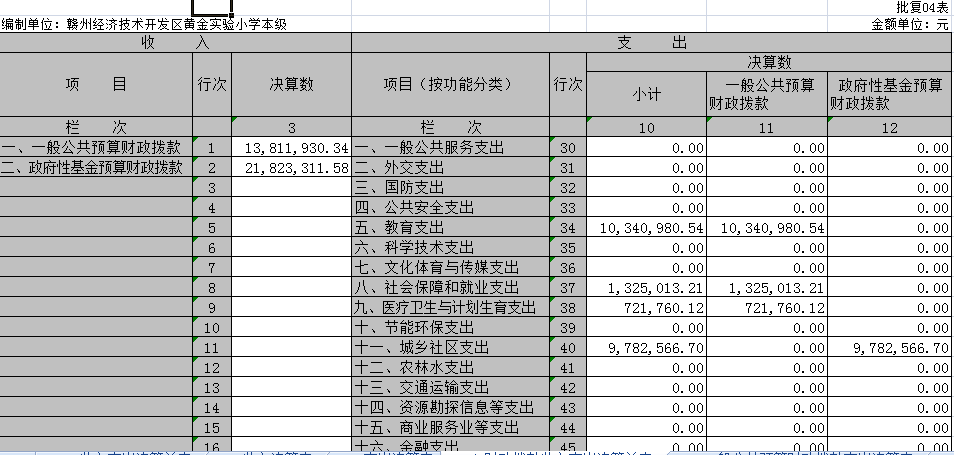
Task: Select the expenditure 行次 cell 30
Action: [x=568, y=147]
